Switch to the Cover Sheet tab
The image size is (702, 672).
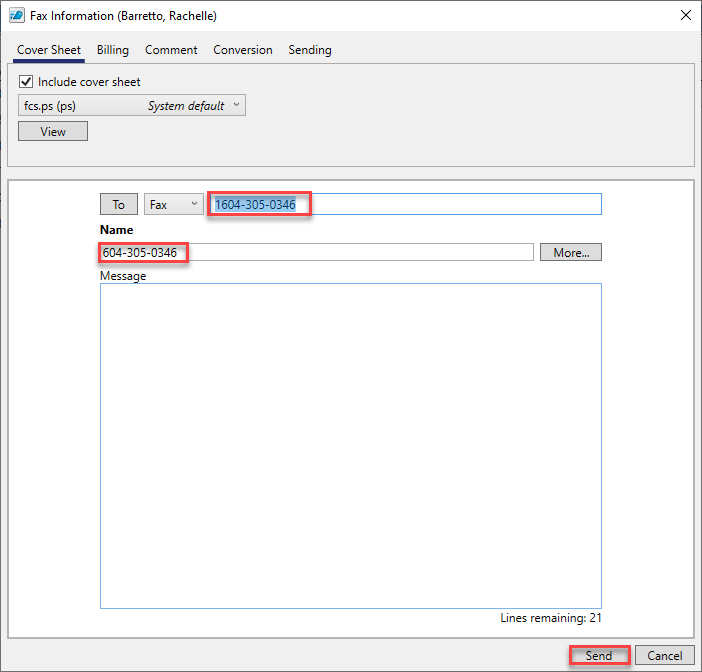point(49,50)
